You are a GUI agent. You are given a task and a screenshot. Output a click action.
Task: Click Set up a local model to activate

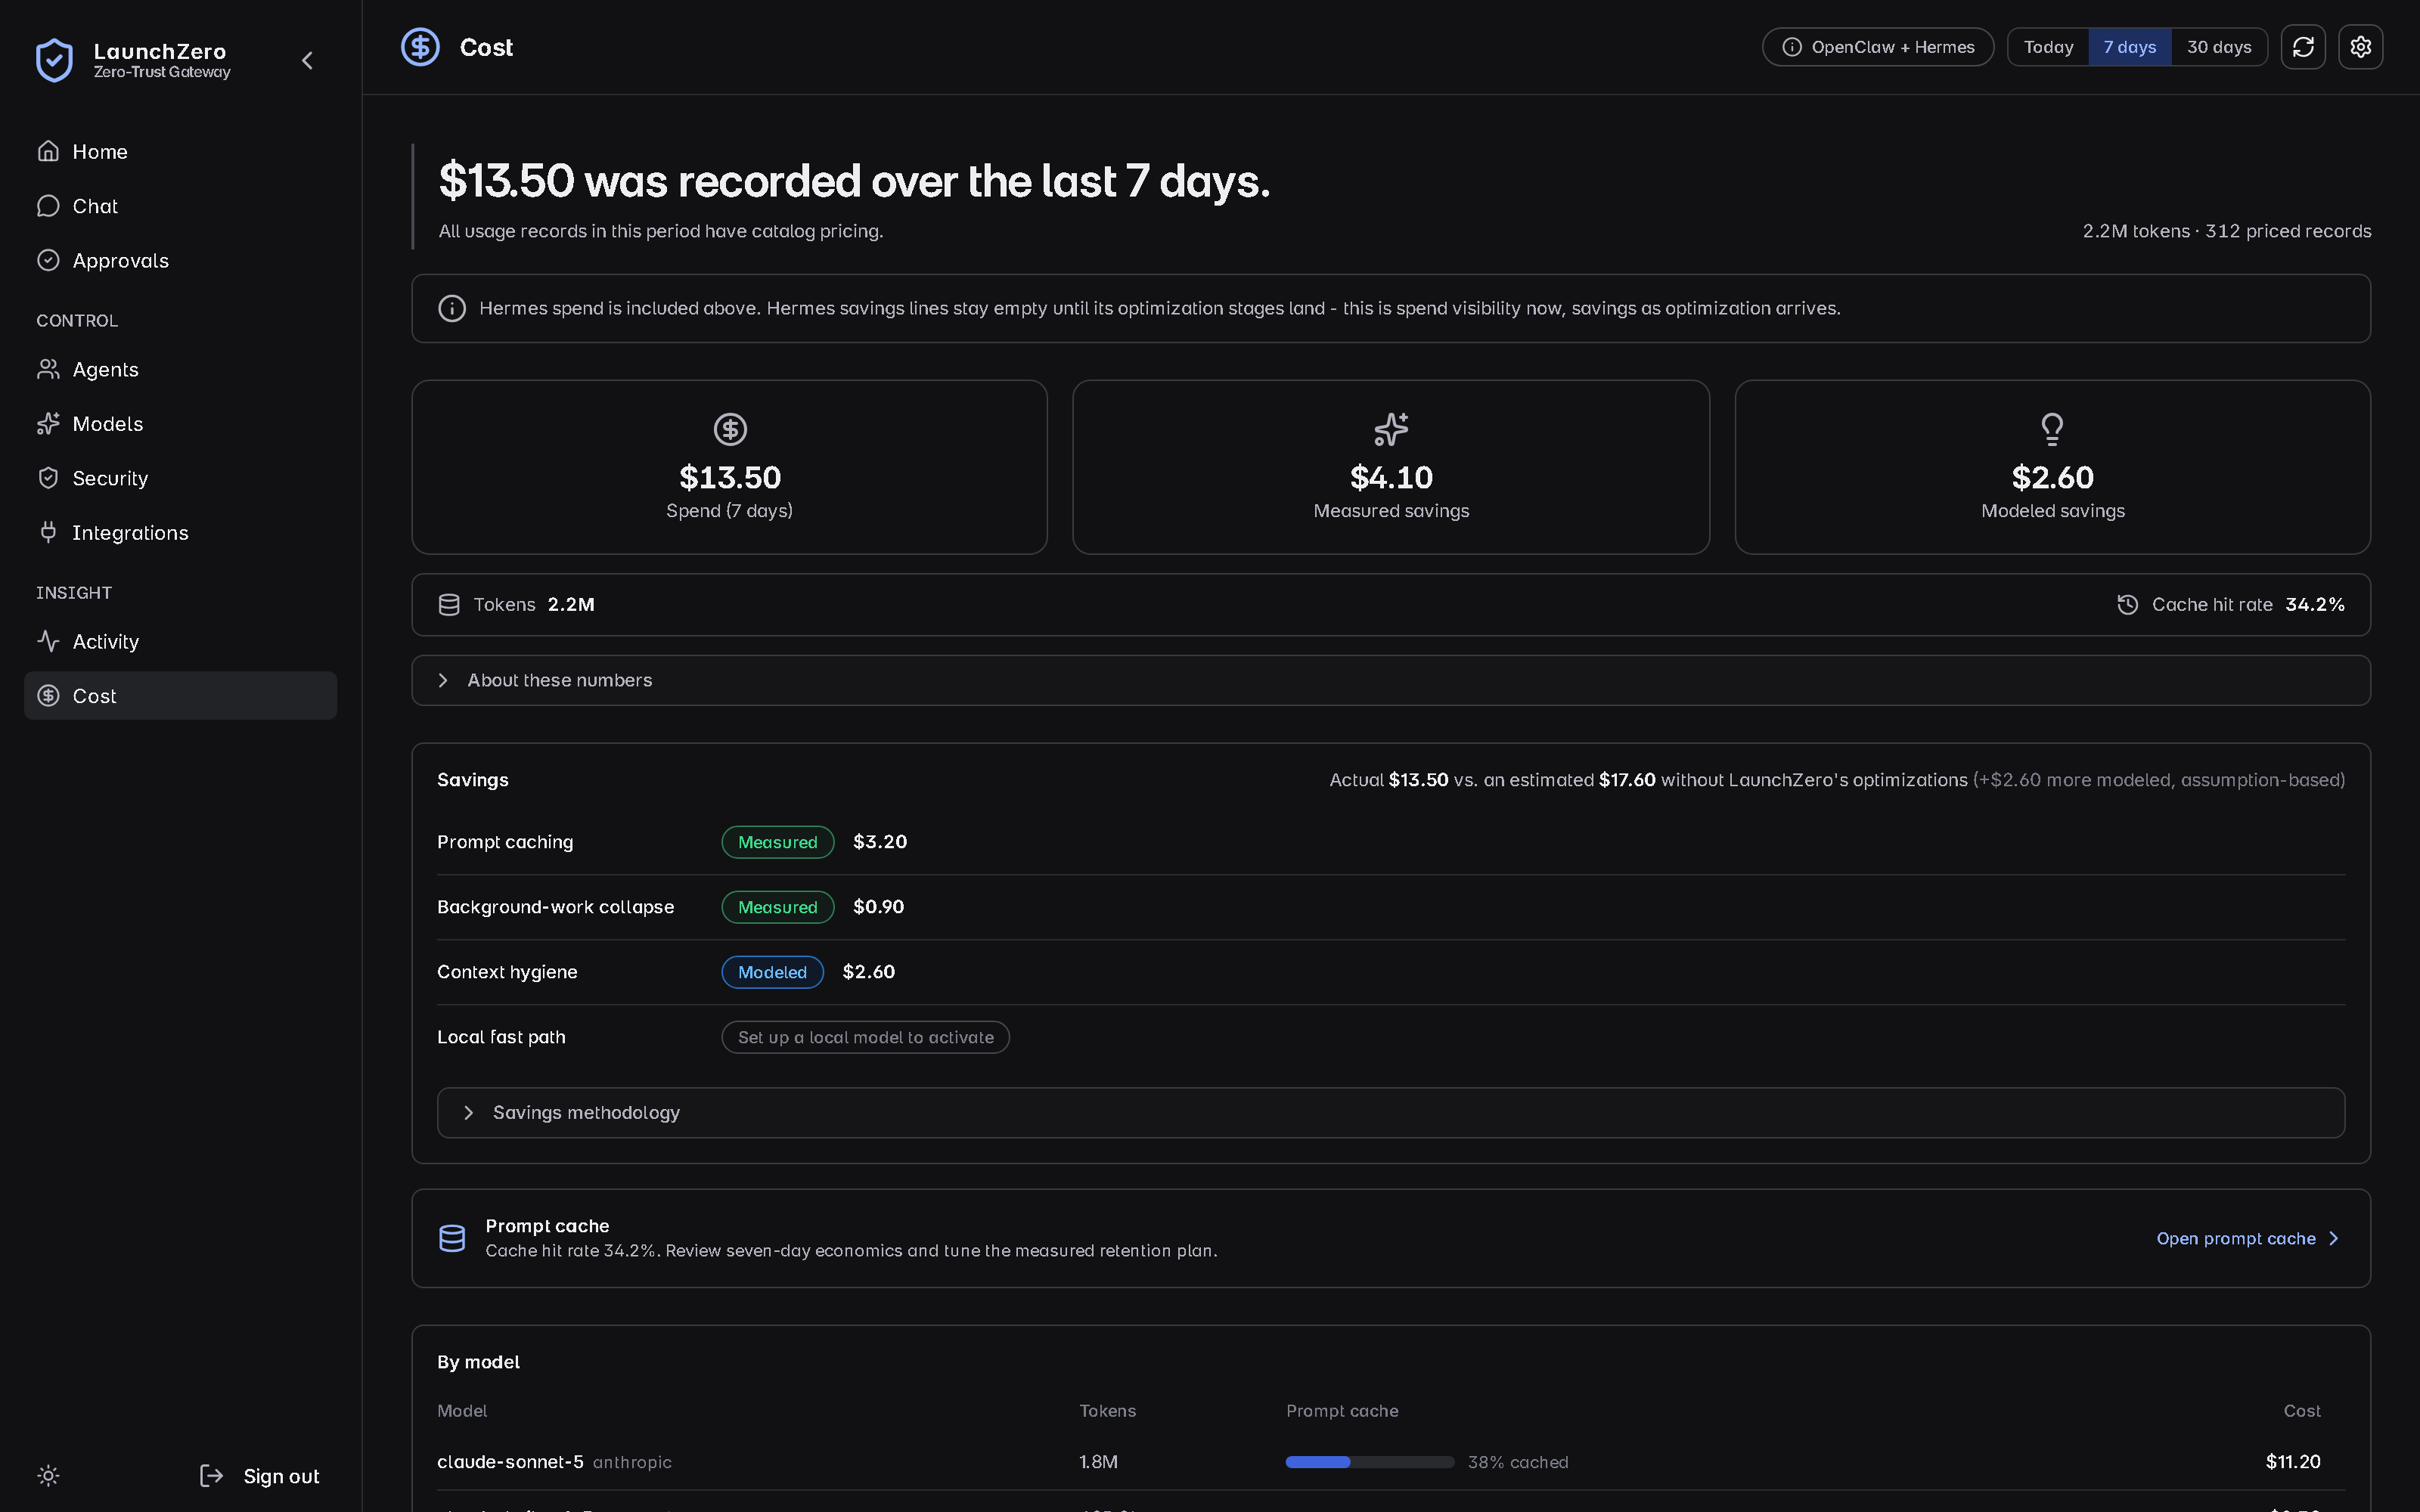865,1037
